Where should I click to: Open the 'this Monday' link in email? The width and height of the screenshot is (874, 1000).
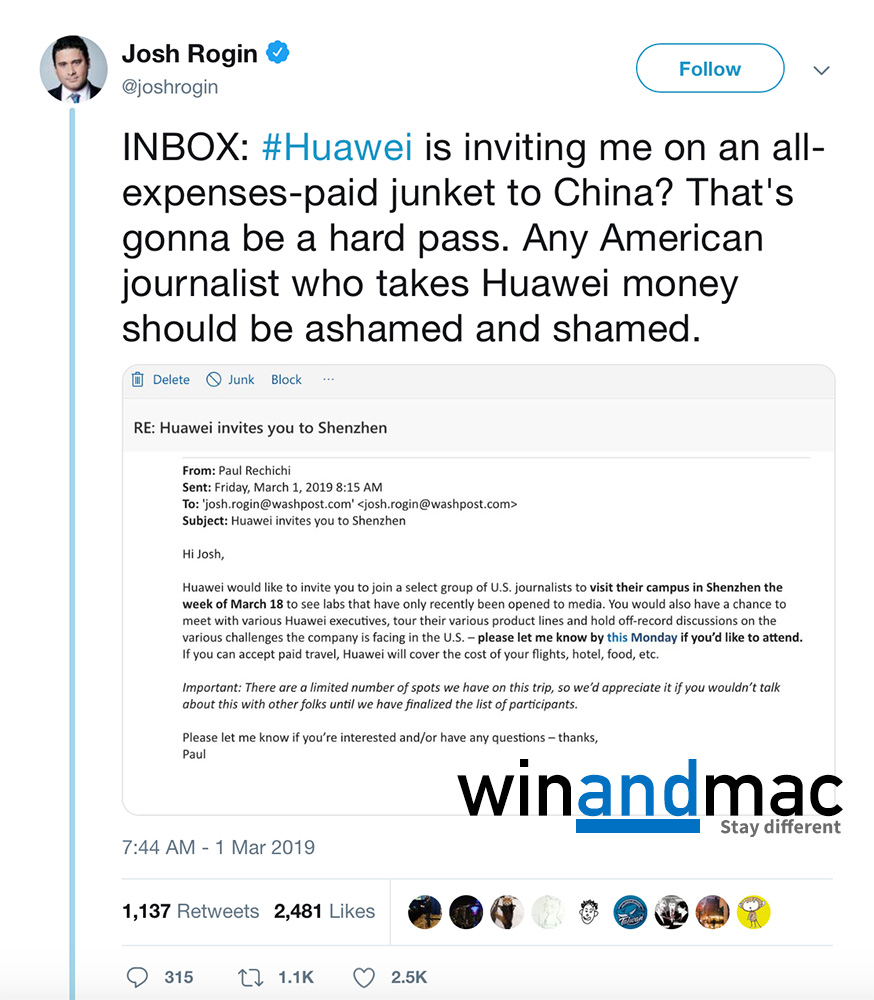tap(642, 637)
